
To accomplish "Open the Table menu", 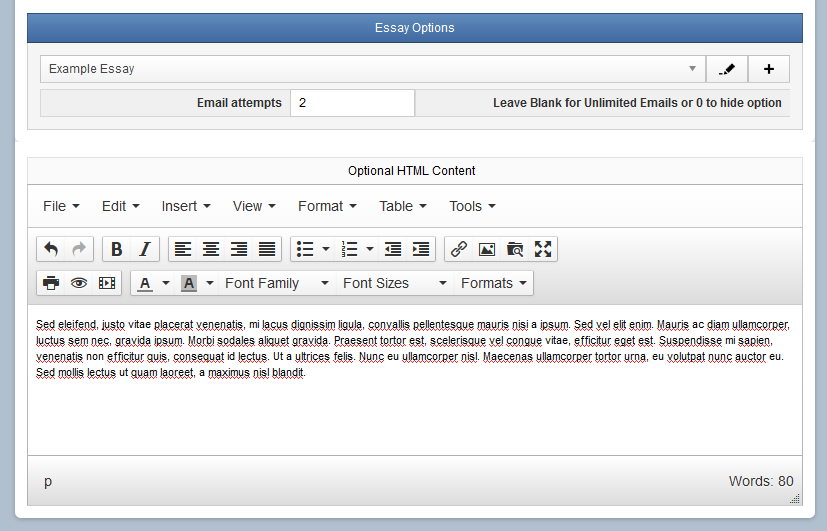I will (x=403, y=206).
